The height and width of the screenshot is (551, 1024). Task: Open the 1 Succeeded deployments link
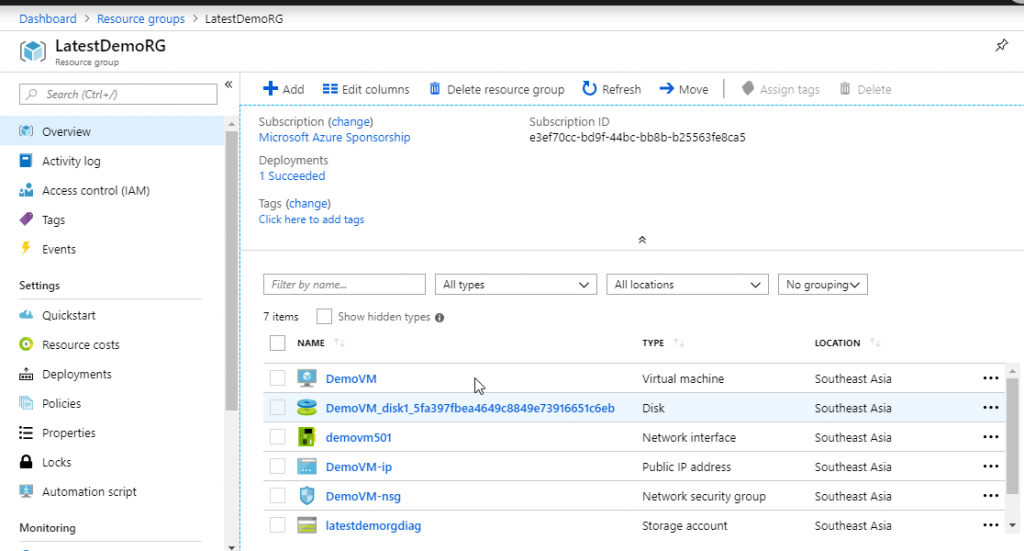click(x=292, y=176)
